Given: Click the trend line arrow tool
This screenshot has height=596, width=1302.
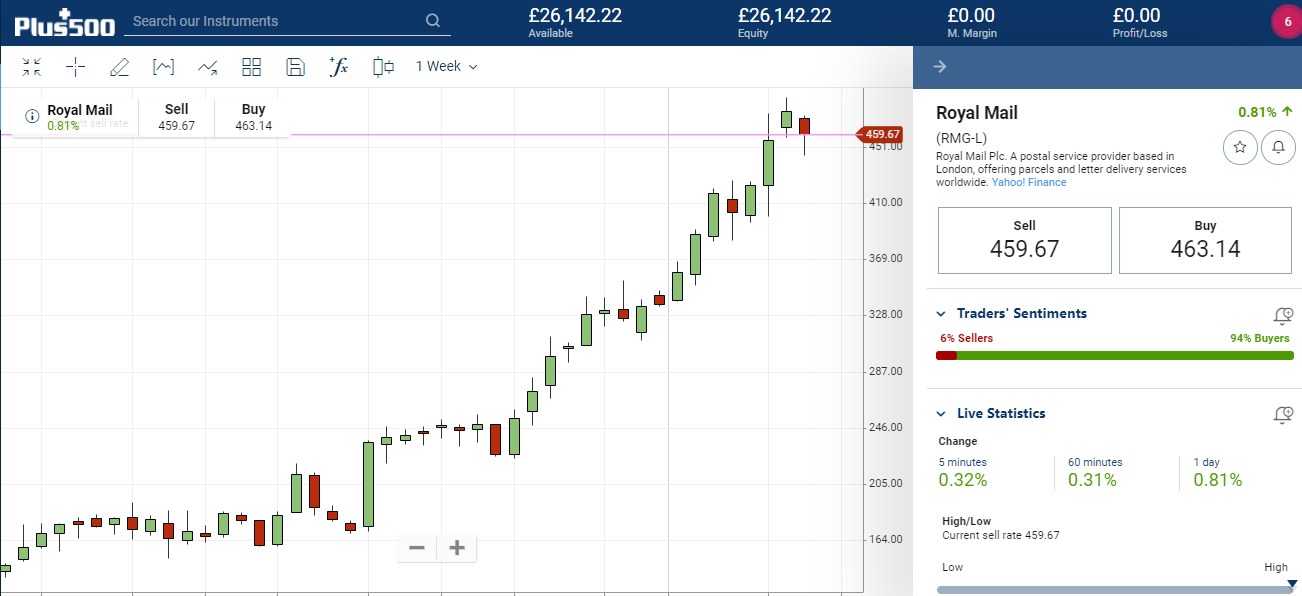Looking at the screenshot, I should point(207,67).
